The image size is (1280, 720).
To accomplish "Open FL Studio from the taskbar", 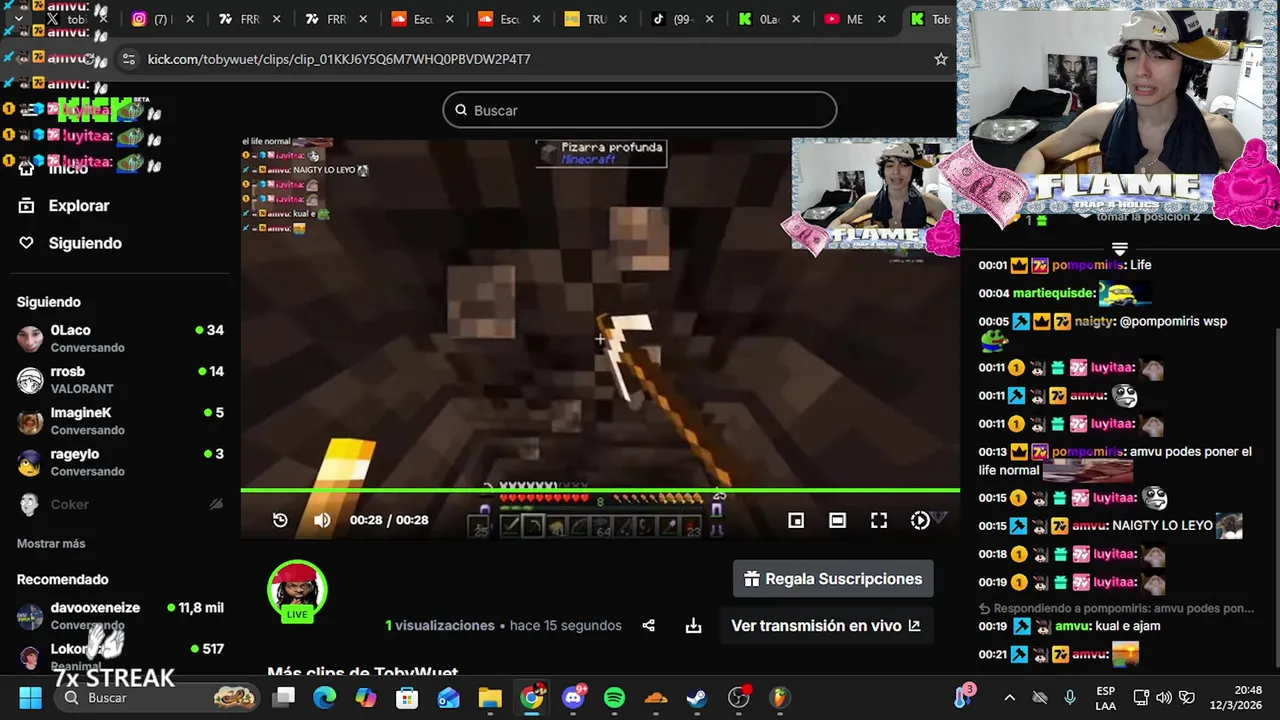I will [780, 698].
